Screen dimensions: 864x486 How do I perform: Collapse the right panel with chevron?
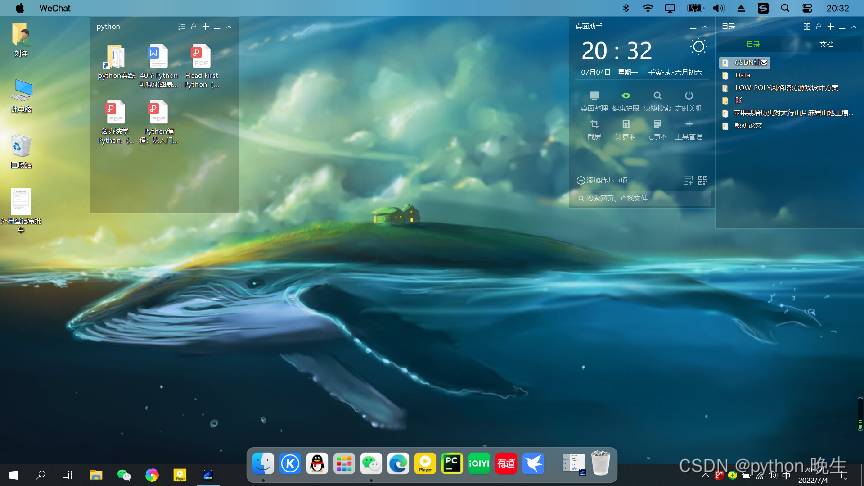[x=854, y=27]
